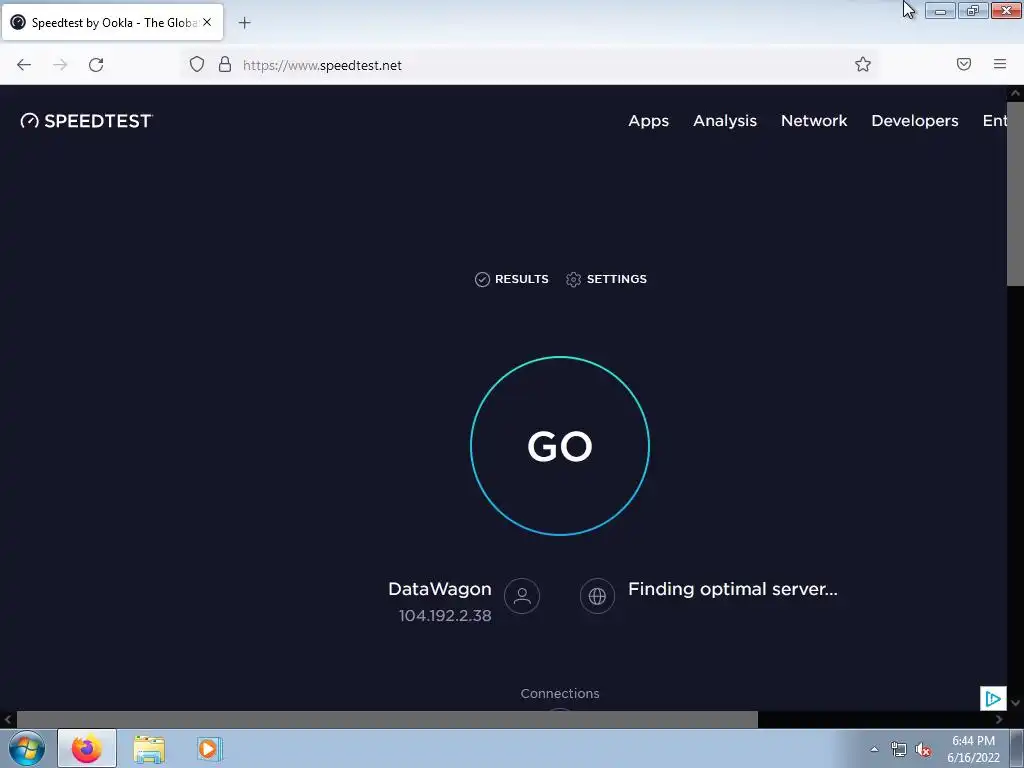The height and width of the screenshot is (768, 1024).
Task: Open the Network menu item
Action: (x=814, y=121)
